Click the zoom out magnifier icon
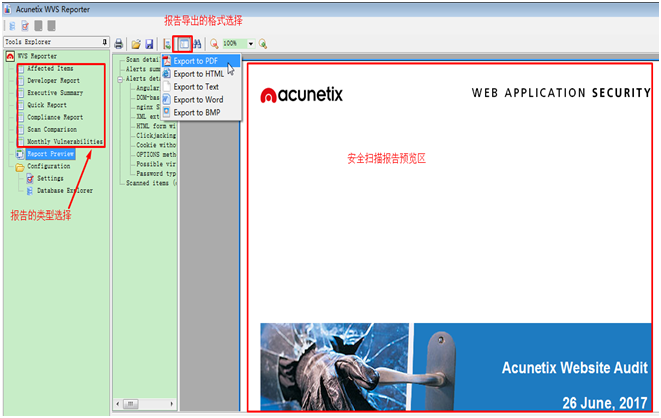The width and height of the screenshot is (661, 418). point(214,44)
